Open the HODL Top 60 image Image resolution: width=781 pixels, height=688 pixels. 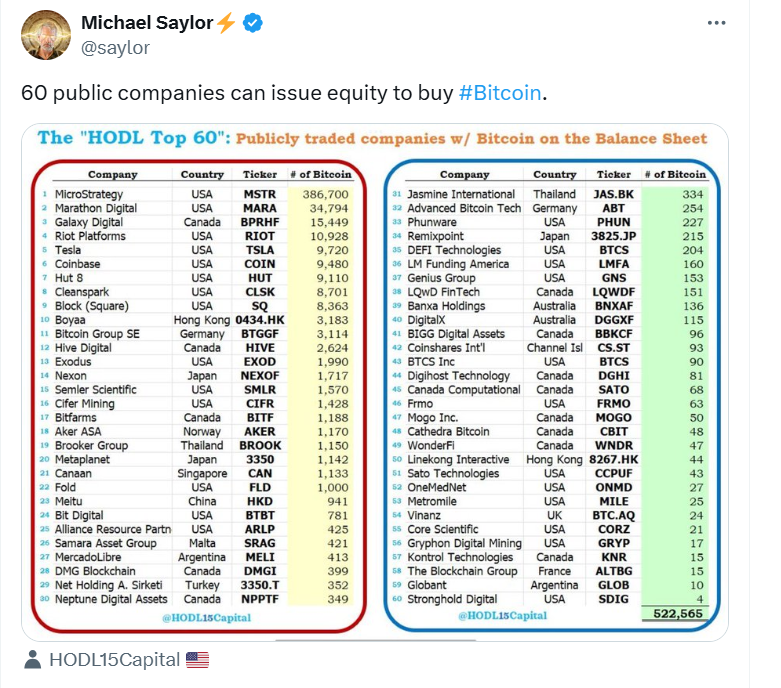(x=375, y=382)
